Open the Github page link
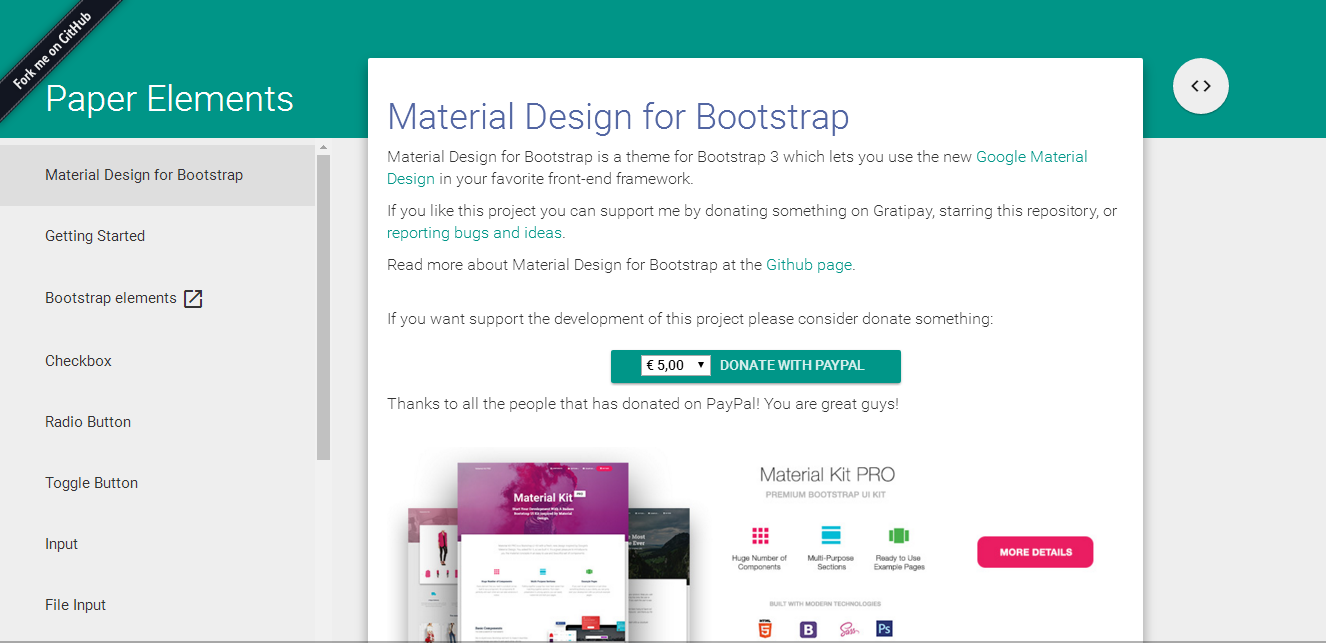The width and height of the screenshot is (1326, 643). [x=809, y=265]
